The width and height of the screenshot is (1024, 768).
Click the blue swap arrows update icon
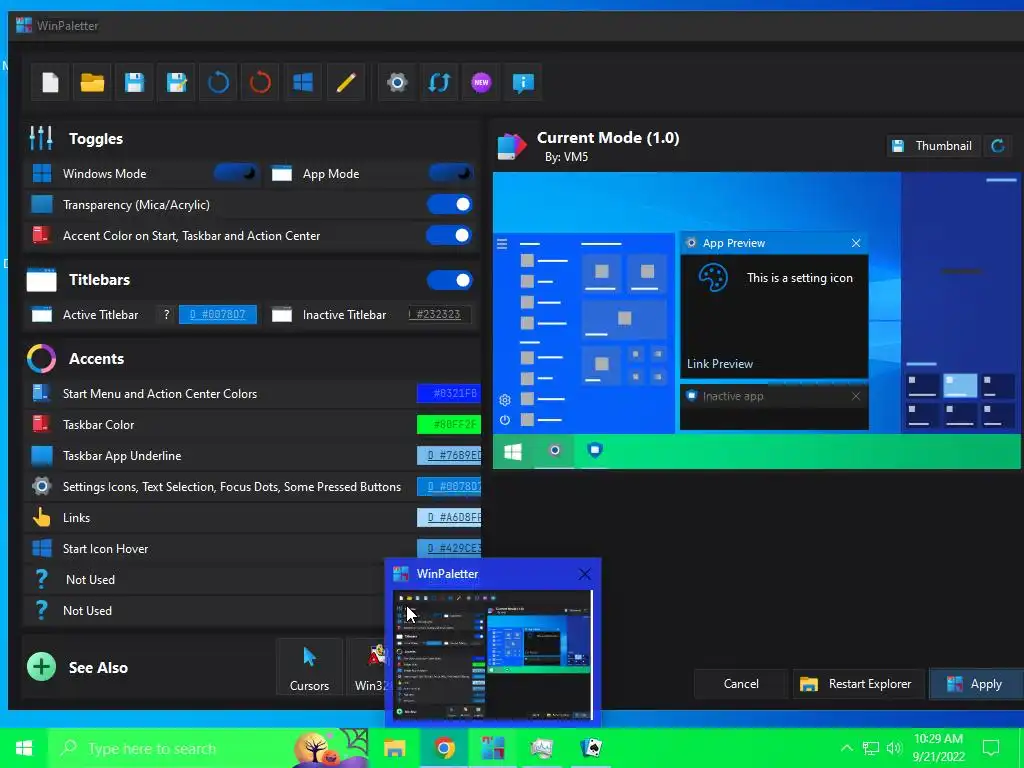coord(439,82)
